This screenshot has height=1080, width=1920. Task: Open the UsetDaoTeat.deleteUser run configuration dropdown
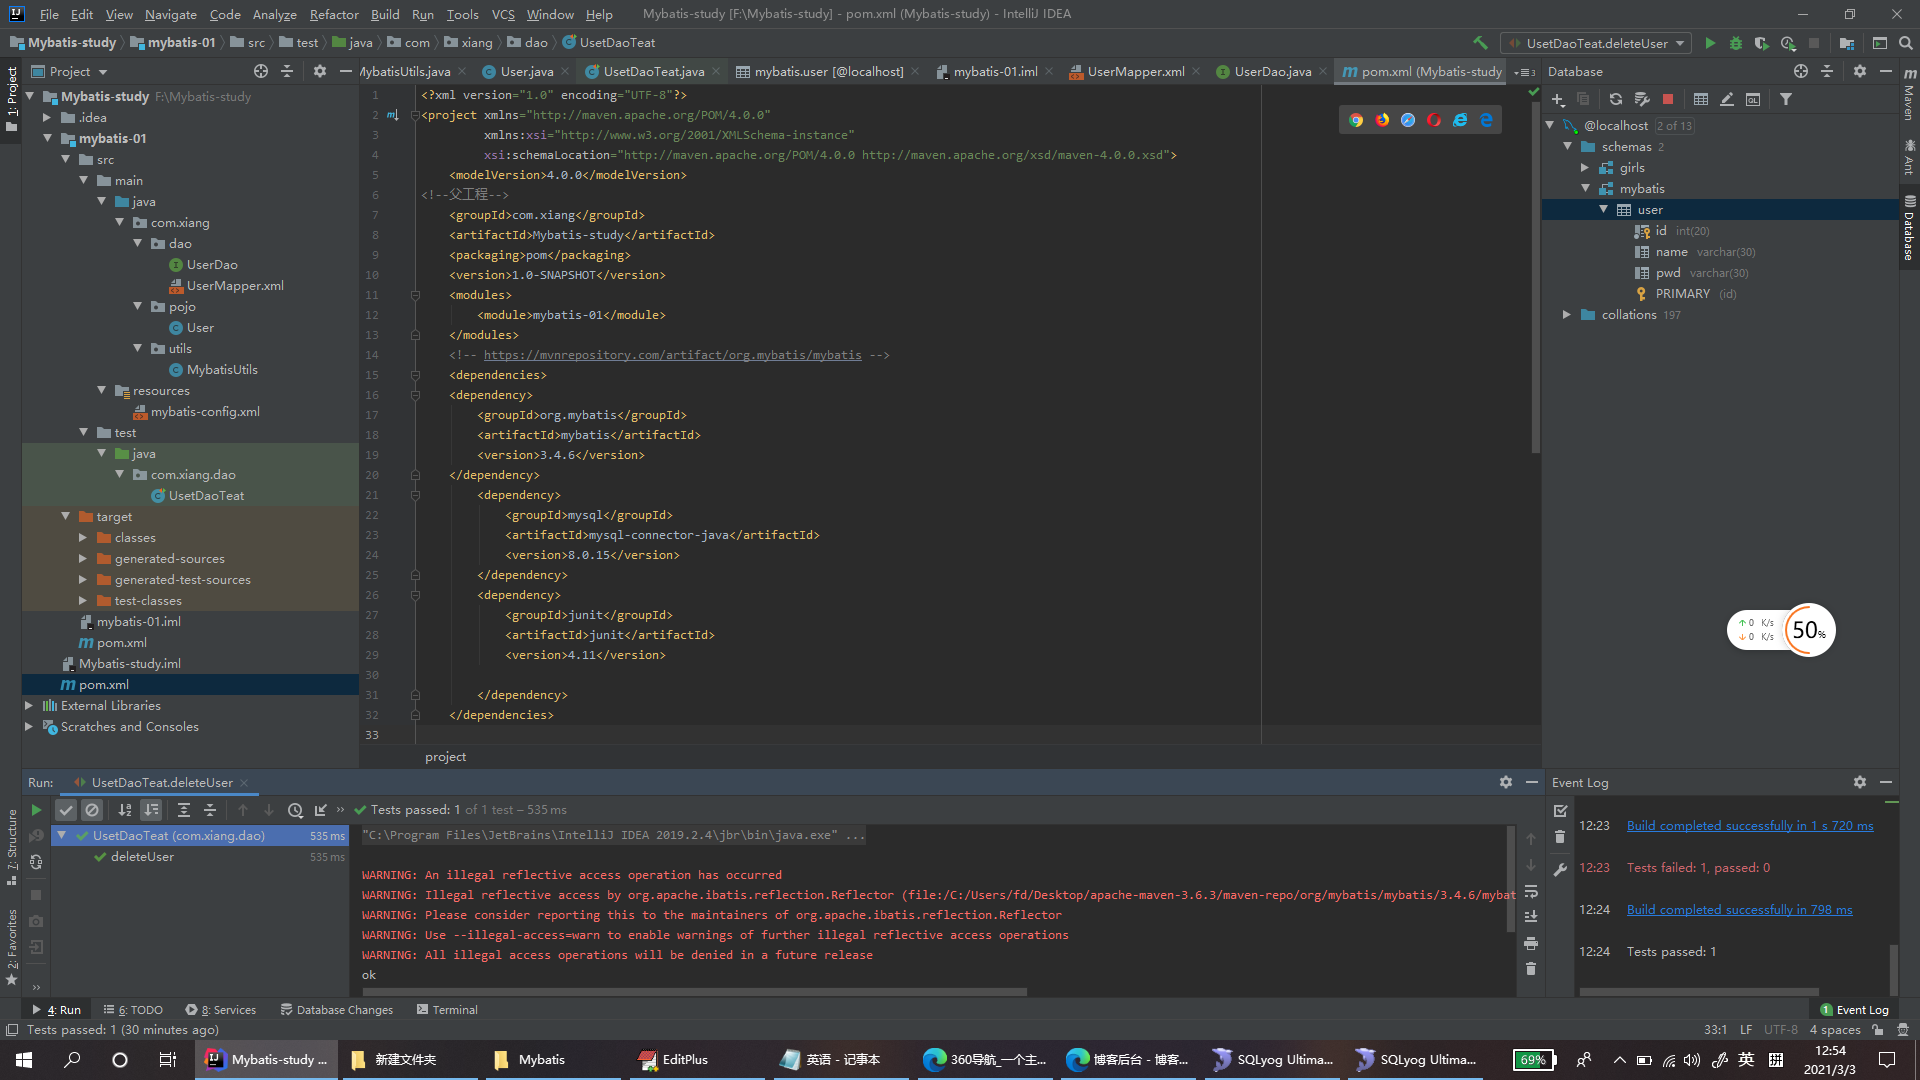point(1597,43)
